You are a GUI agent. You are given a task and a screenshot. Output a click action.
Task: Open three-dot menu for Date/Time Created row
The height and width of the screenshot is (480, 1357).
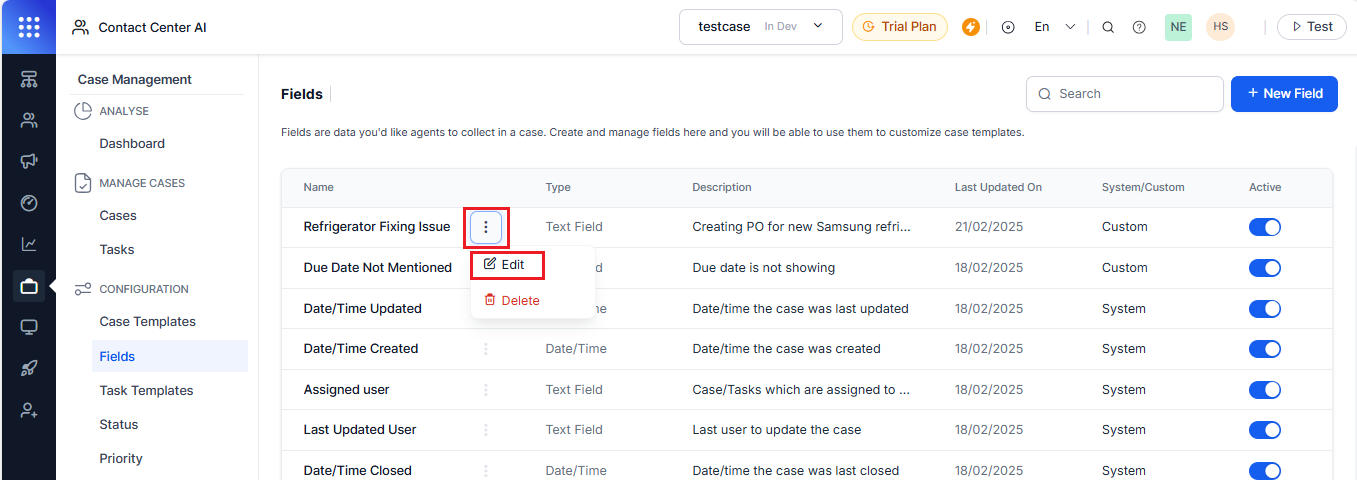[x=486, y=349]
